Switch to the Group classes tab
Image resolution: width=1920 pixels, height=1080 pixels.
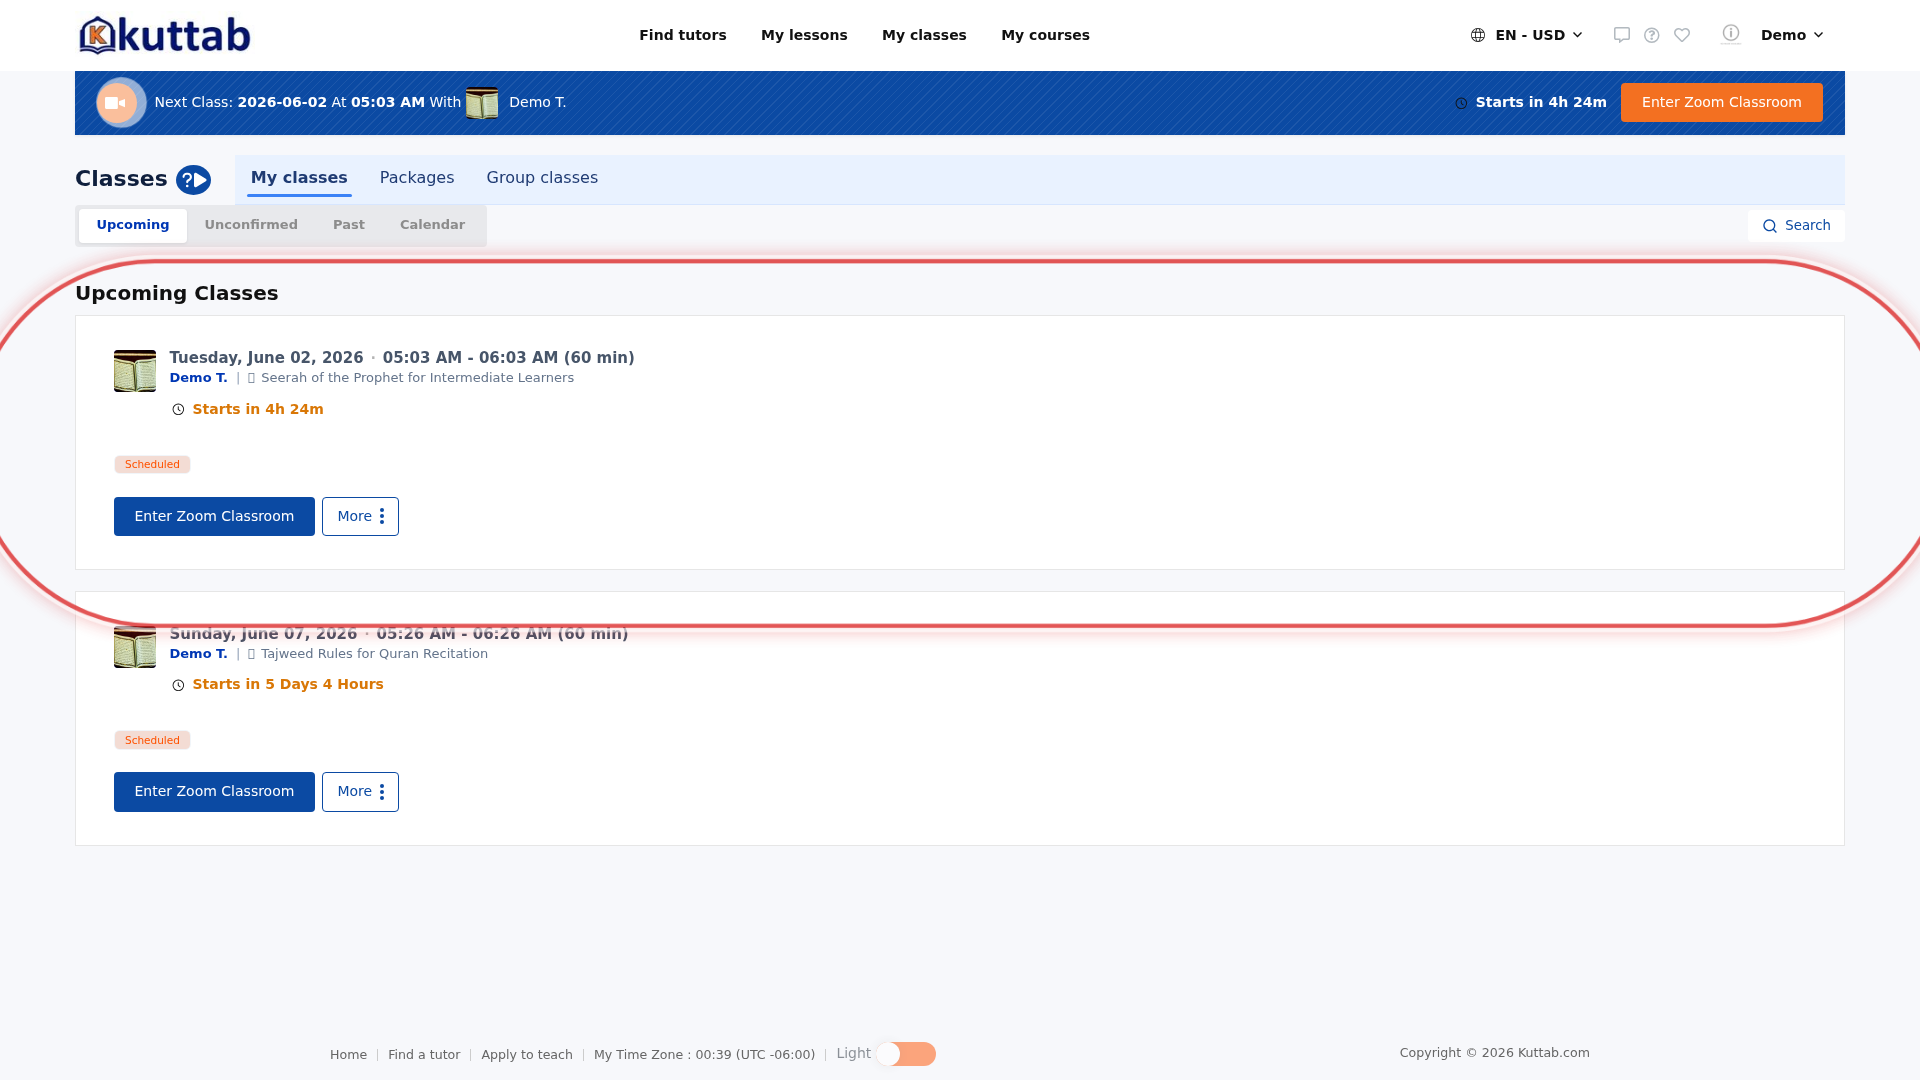pyautogui.click(x=542, y=178)
